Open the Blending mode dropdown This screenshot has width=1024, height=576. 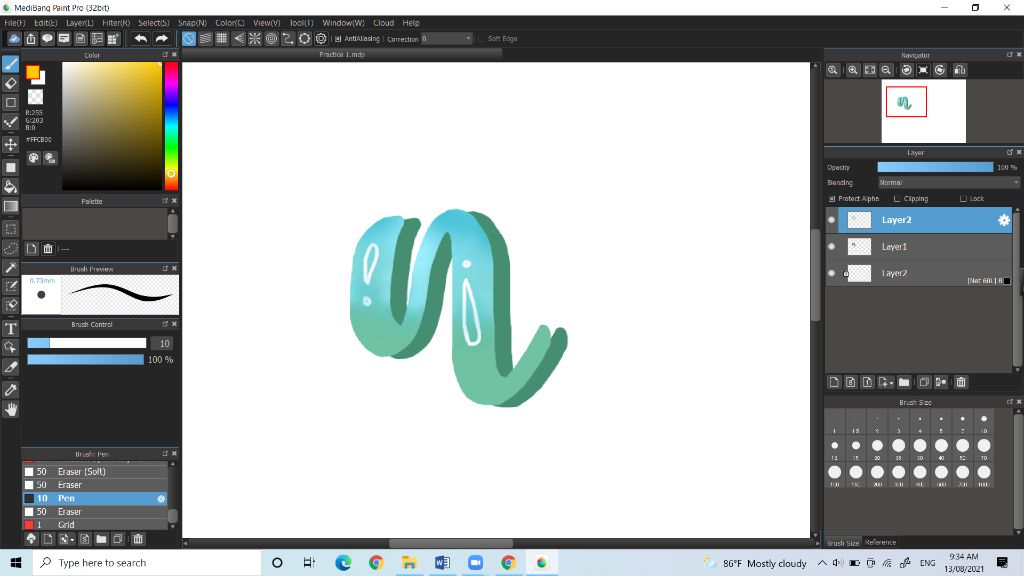(948, 183)
